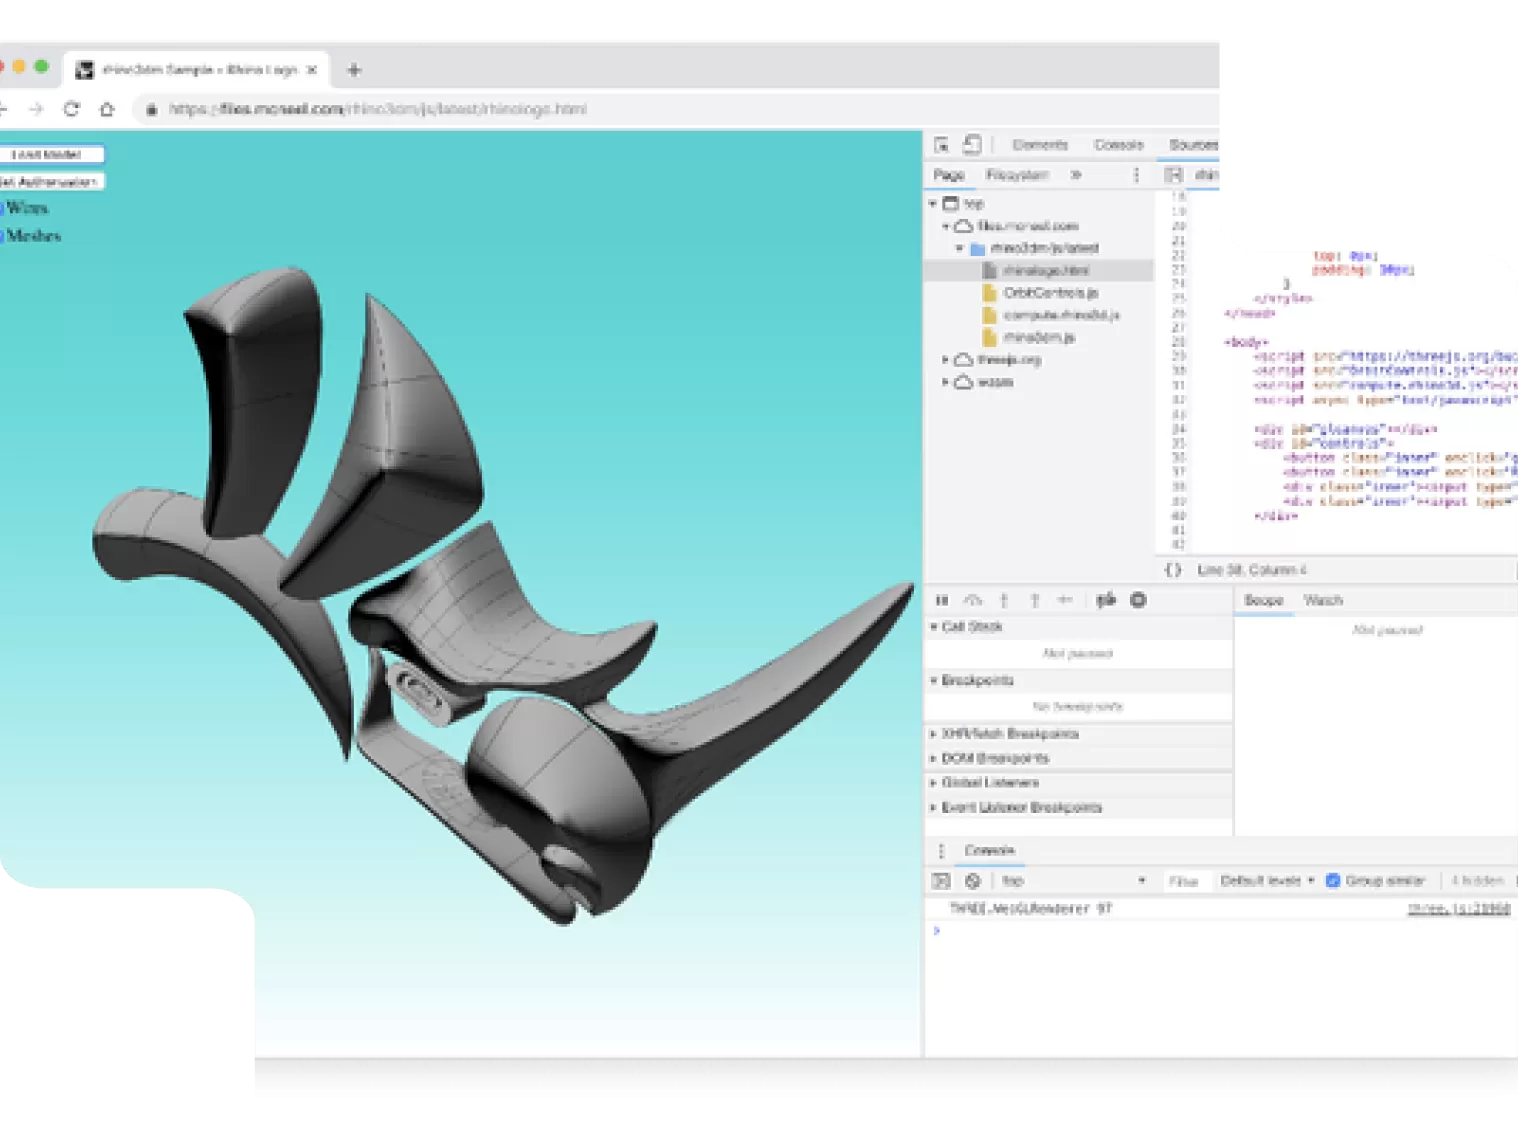The height and width of the screenshot is (1140, 1519).
Task: Click the Filter input field in console
Action: point(1187,881)
